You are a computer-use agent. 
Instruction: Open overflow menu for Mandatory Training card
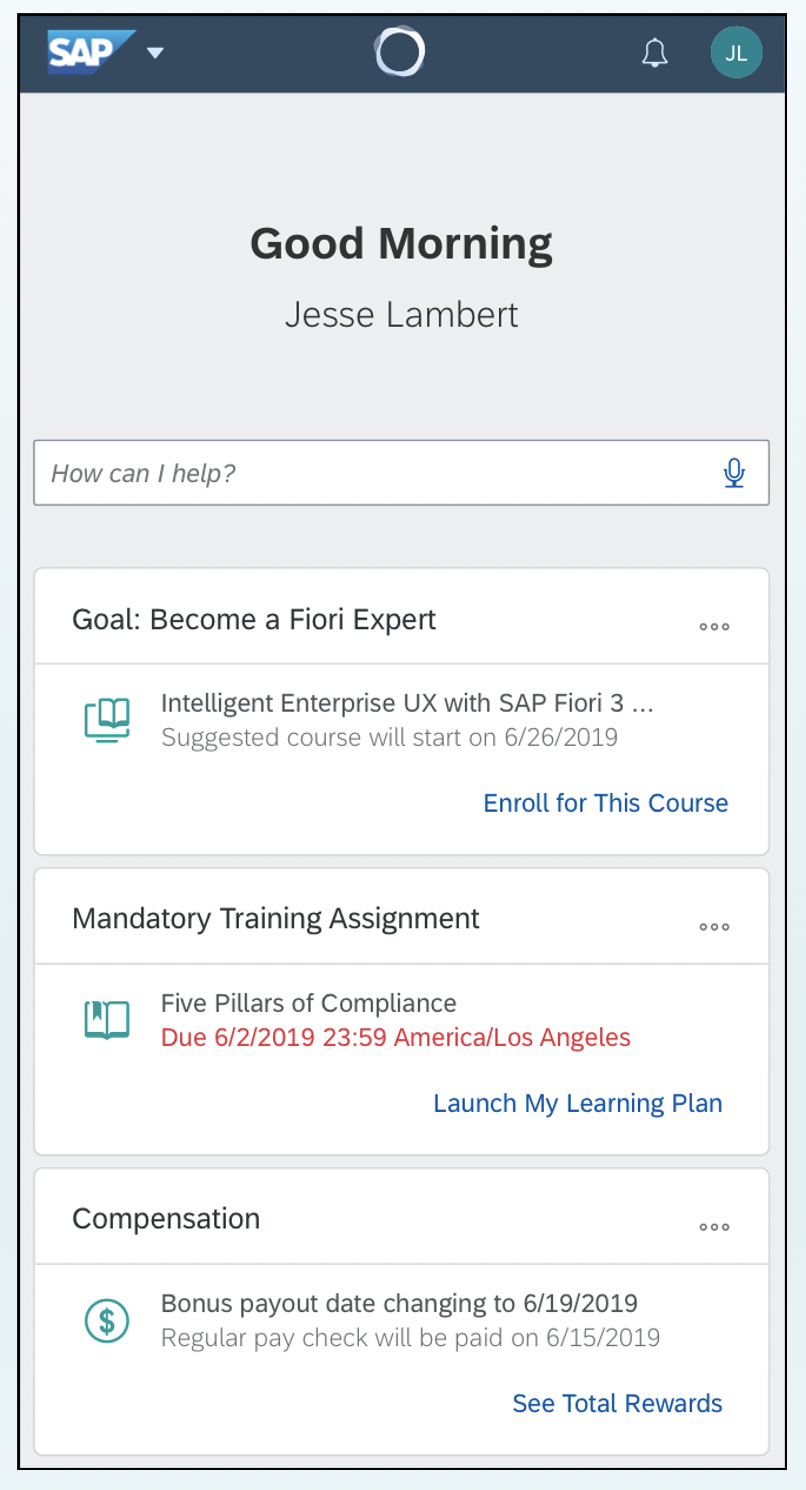(714, 927)
